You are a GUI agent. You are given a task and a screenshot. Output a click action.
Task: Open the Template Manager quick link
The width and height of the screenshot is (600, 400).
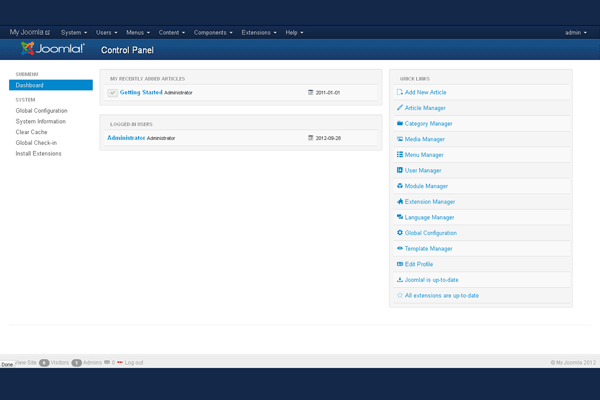point(429,248)
